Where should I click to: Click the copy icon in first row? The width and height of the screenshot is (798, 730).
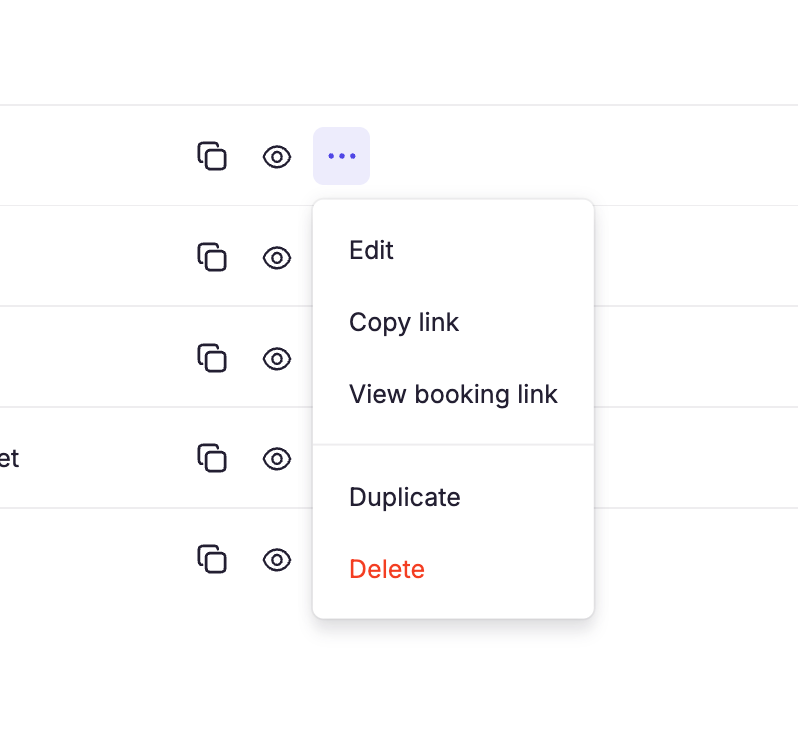(212, 156)
